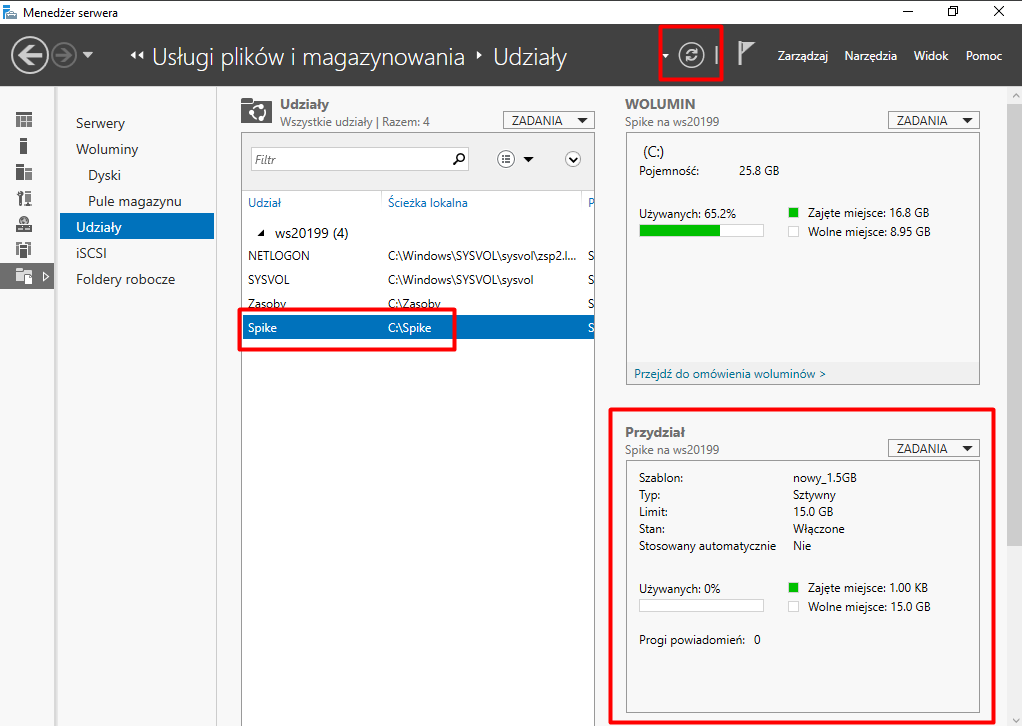Screen dimensions: 1022x726
Task: Go back with the Back arrow button
Action: click(30, 55)
